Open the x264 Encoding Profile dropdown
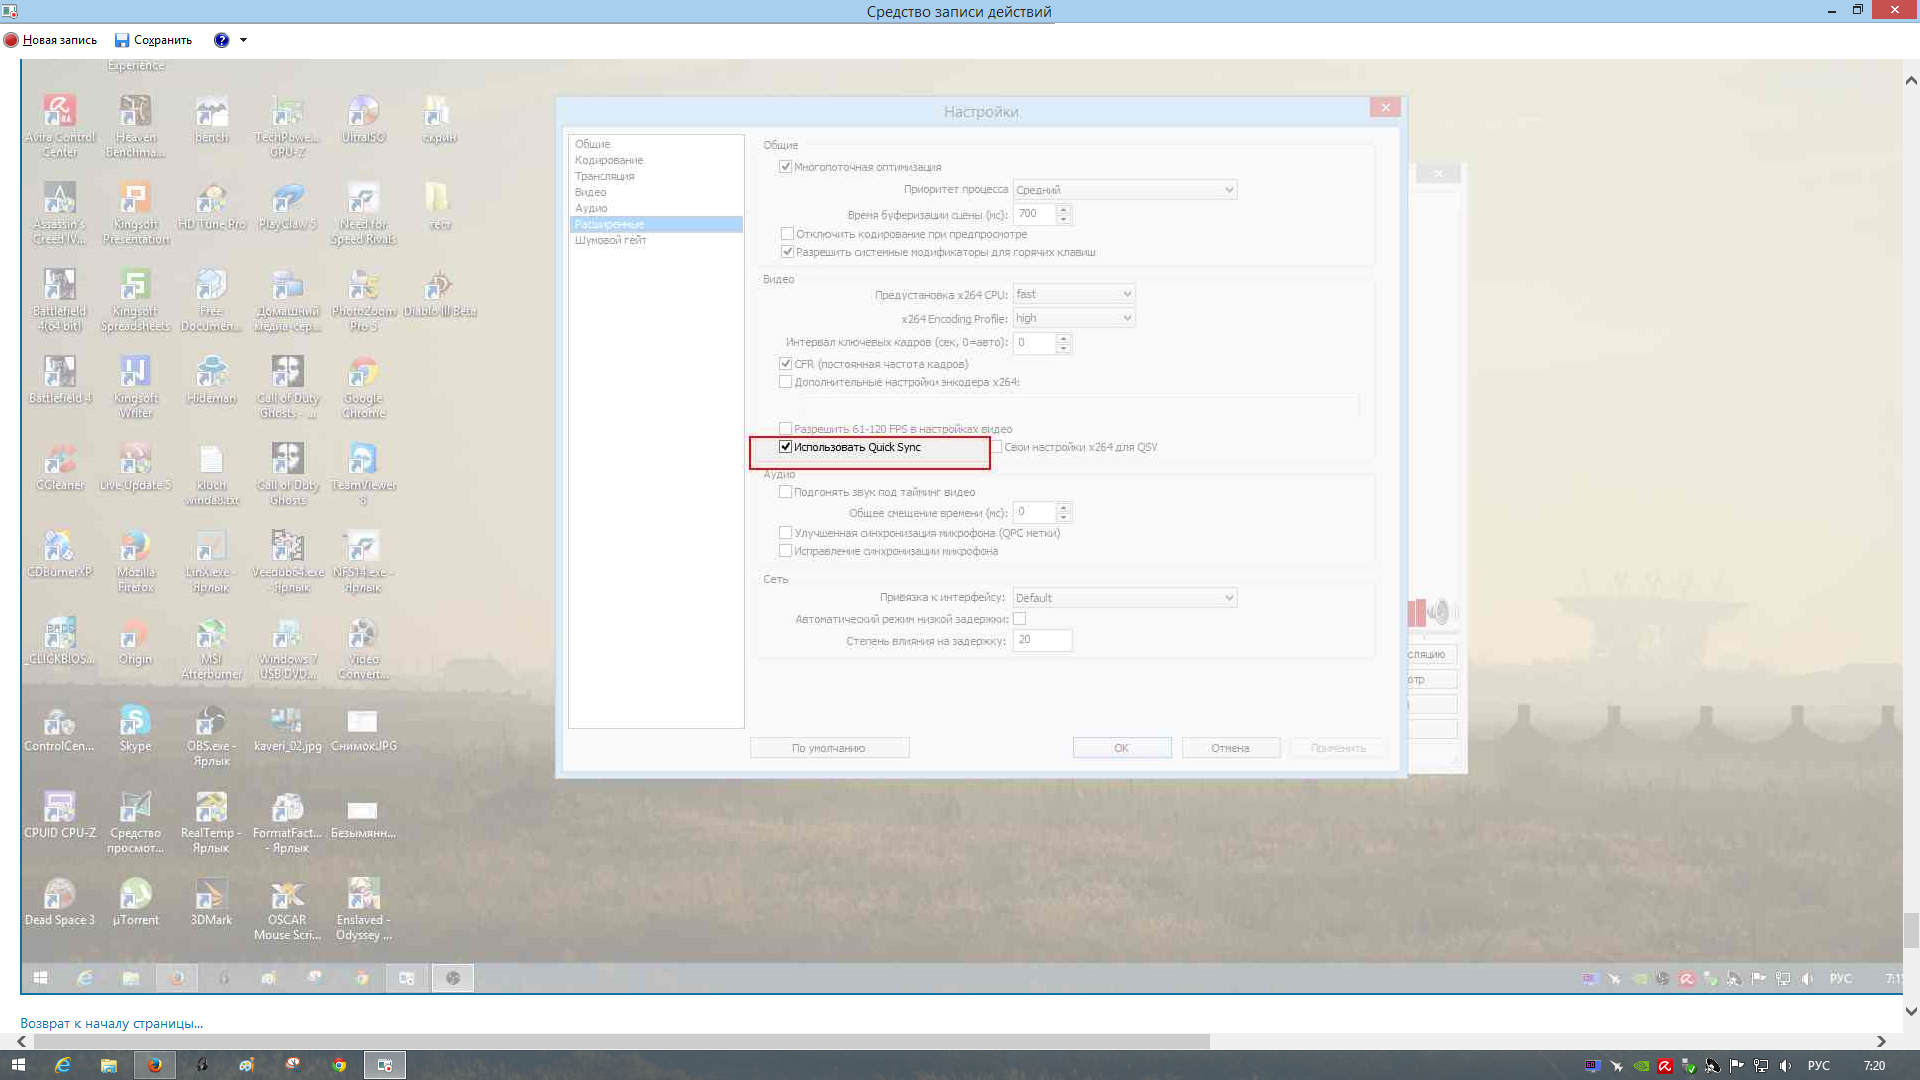This screenshot has height=1080, width=1920. [1074, 318]
